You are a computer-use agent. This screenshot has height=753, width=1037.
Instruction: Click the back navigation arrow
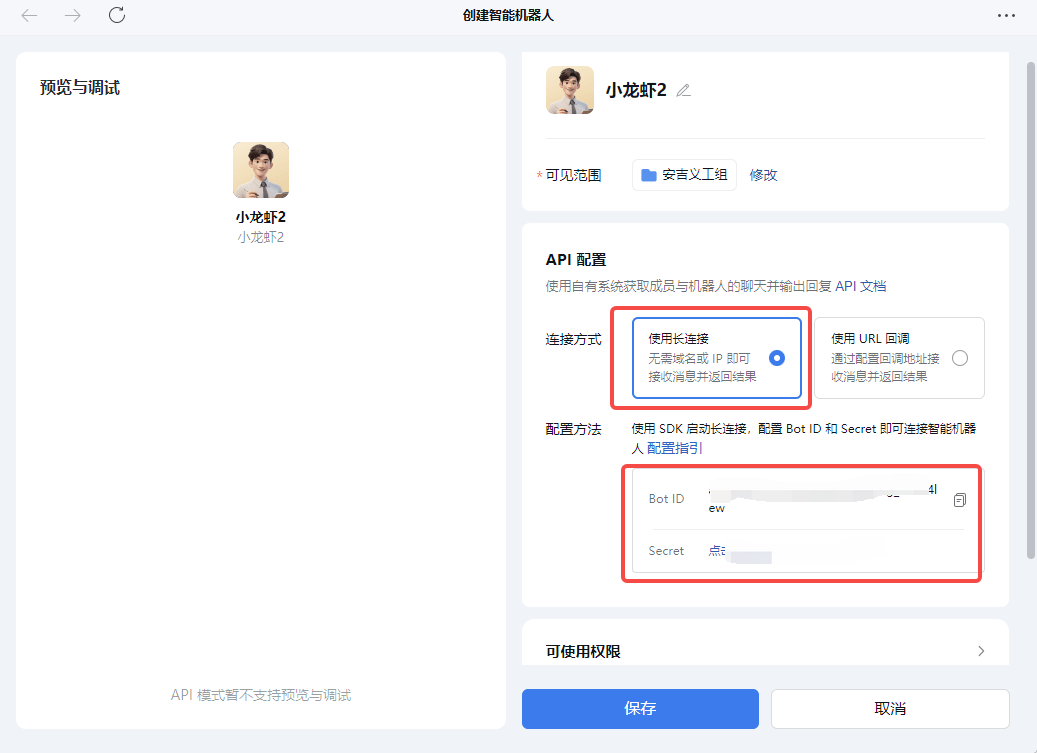pos(30,15)
